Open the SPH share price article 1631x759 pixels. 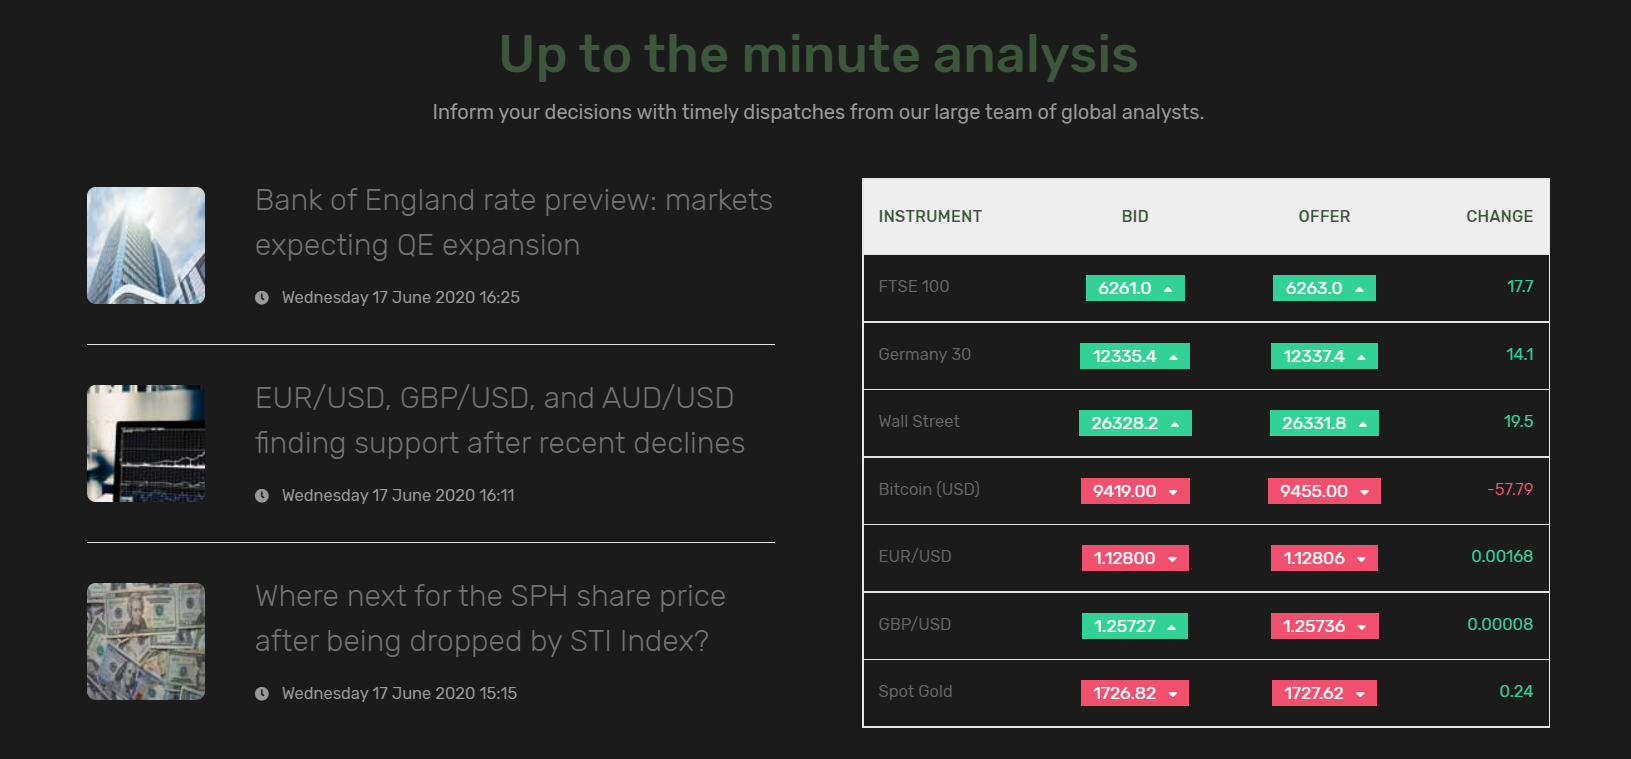490,618
